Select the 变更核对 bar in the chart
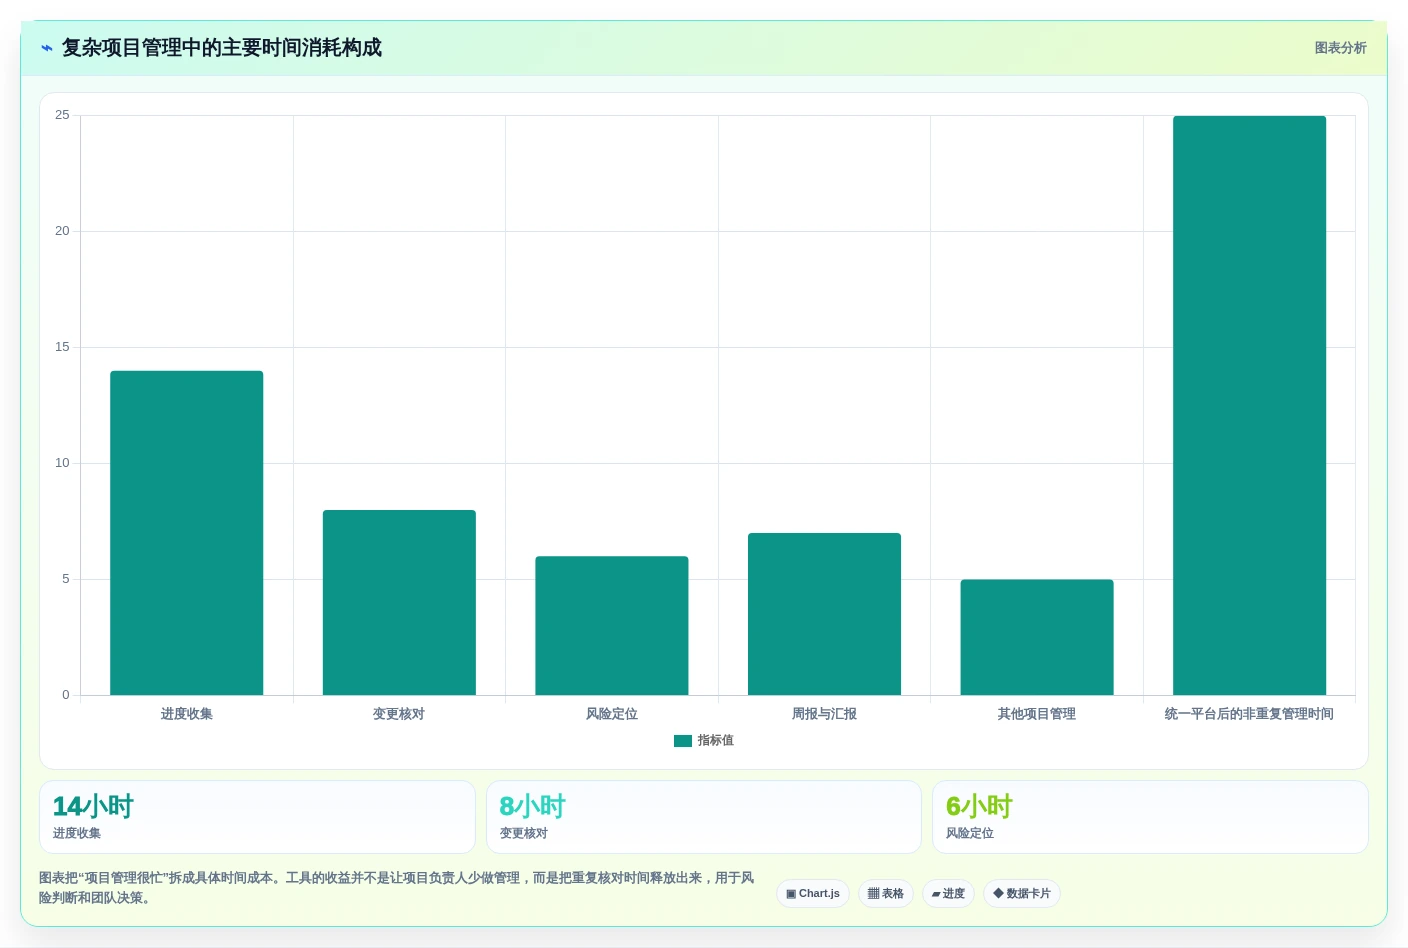Image resolution: width=1408 pixels, height=948 pixels. 399,602
